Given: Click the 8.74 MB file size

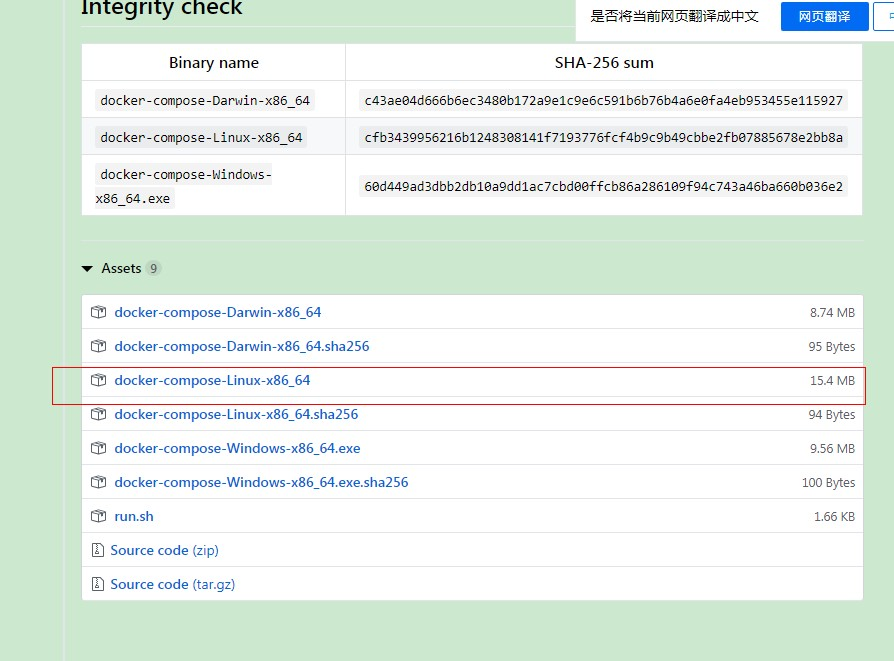Looking at the screenshot, I should [832, 313].
